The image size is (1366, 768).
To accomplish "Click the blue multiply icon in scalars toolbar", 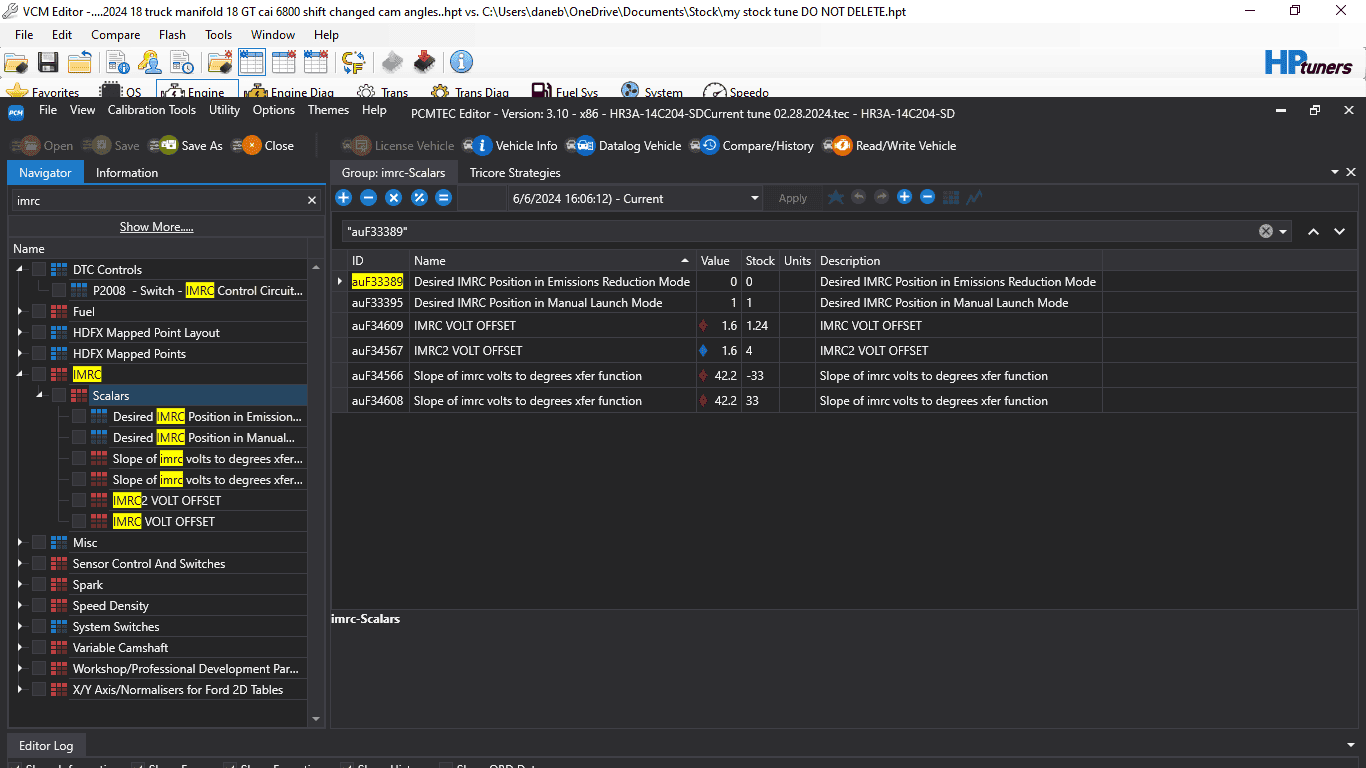I will 393,198.
